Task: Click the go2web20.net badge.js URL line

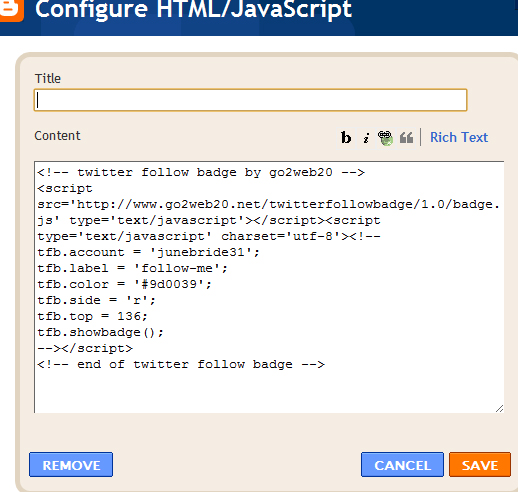Action: coord(268,204)
